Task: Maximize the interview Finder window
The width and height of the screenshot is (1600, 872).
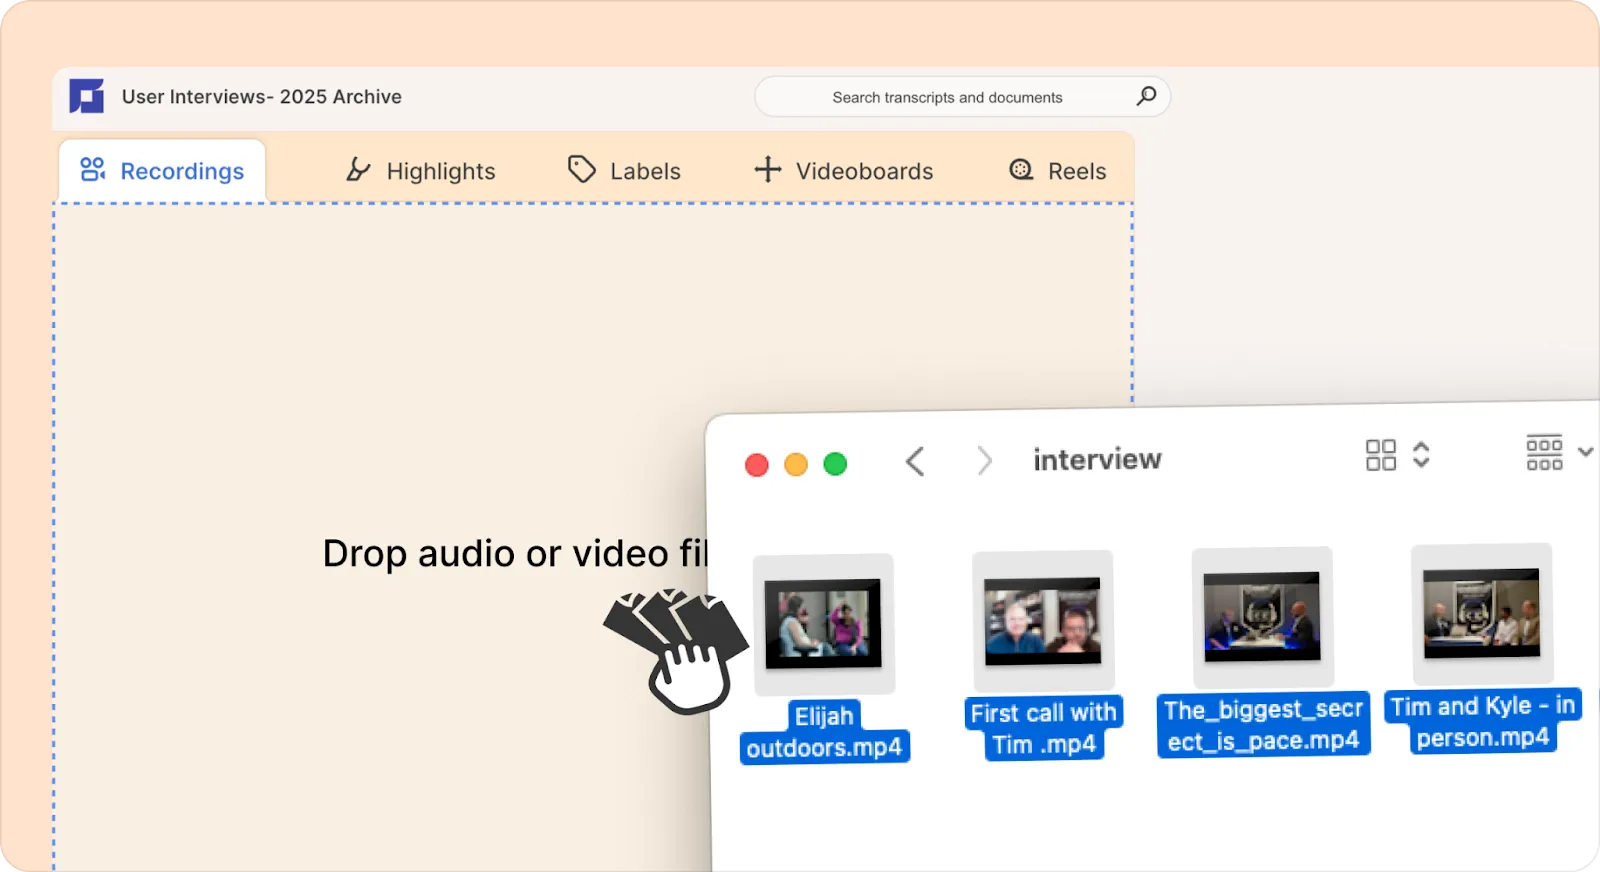Action: [x=835, y=463]
